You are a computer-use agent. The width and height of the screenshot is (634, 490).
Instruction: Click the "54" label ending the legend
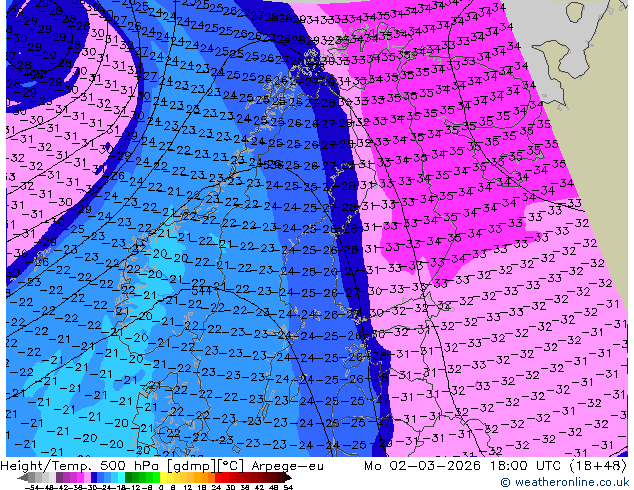(288, 486)
